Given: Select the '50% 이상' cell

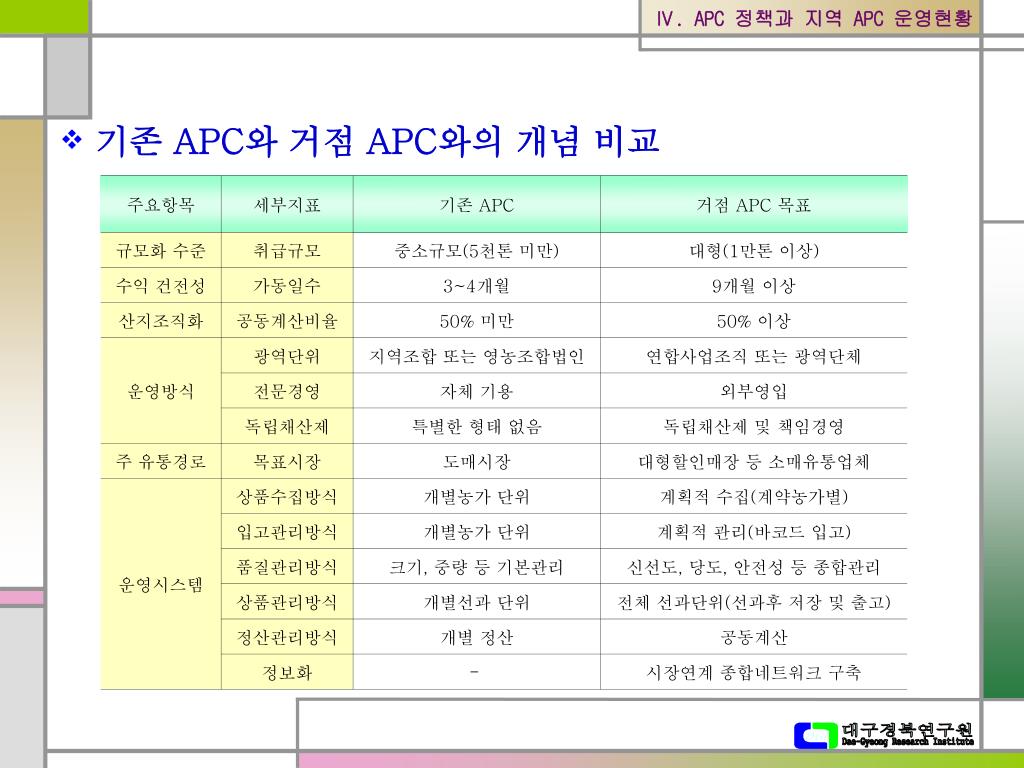Looking at the screenshot, I should 754,321.
